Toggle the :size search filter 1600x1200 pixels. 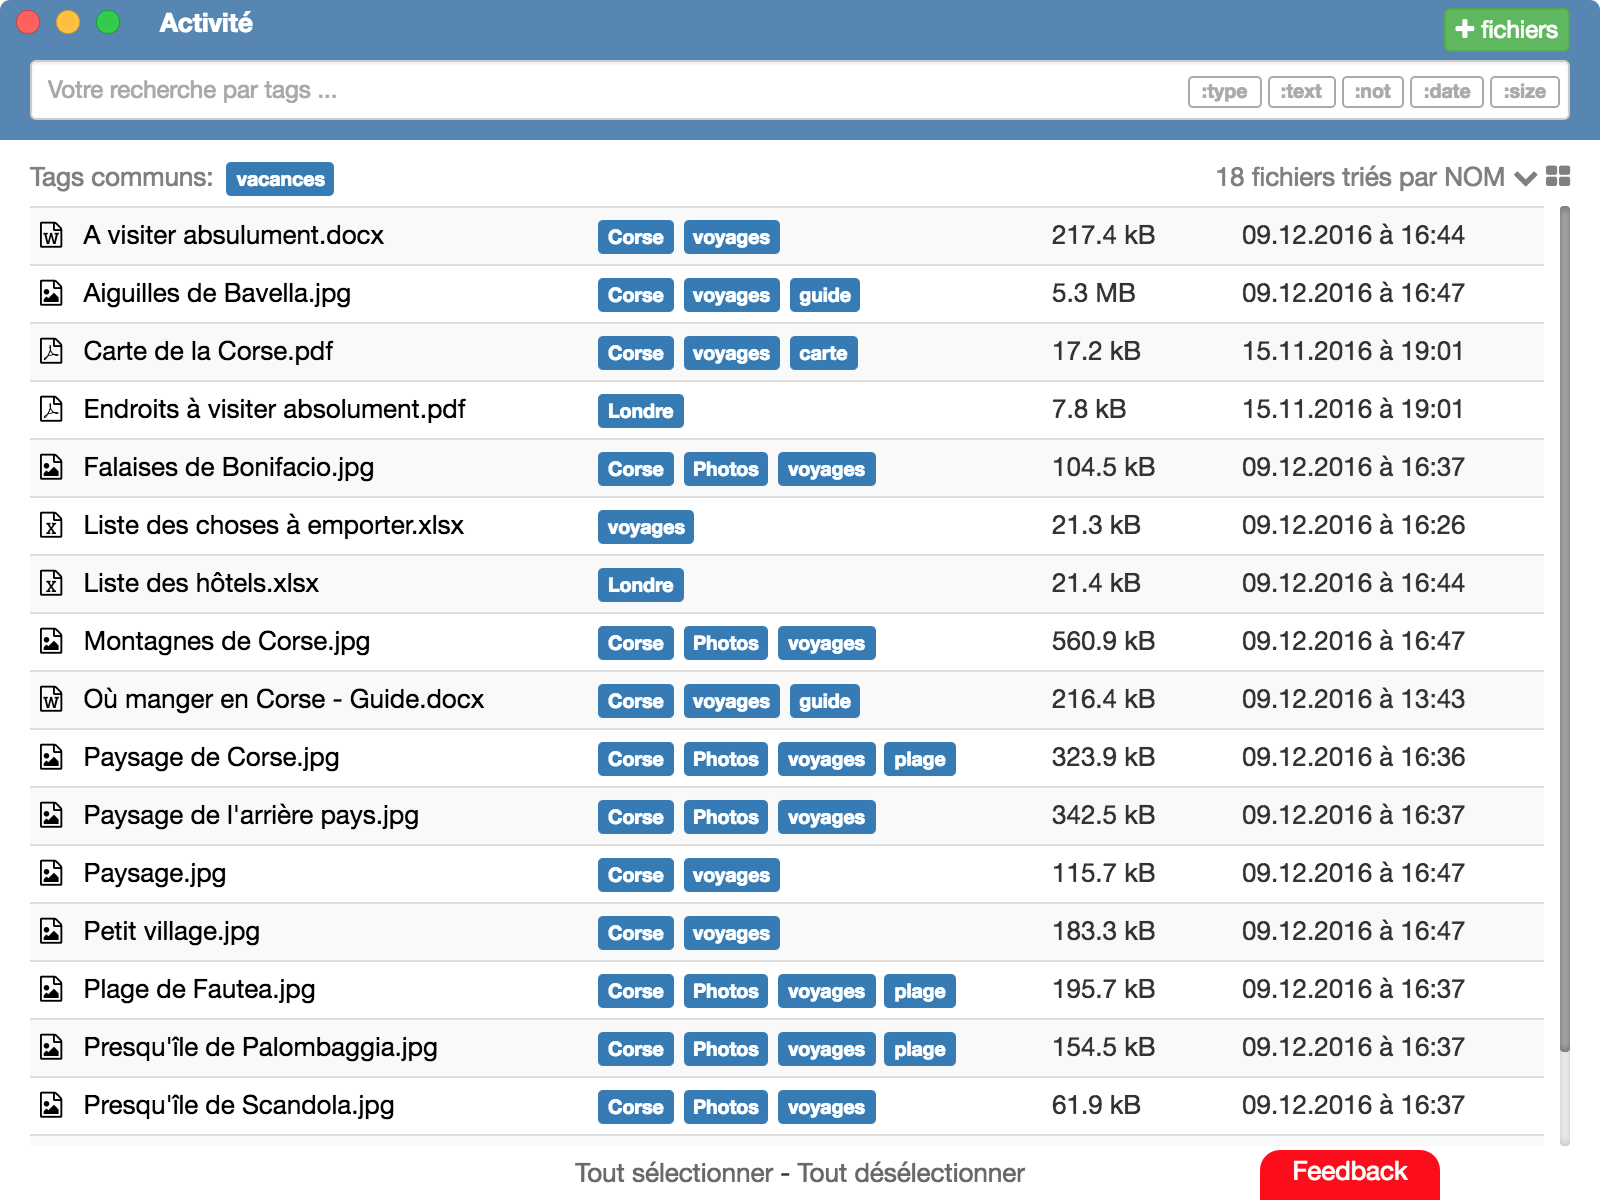coord(1525,91)
